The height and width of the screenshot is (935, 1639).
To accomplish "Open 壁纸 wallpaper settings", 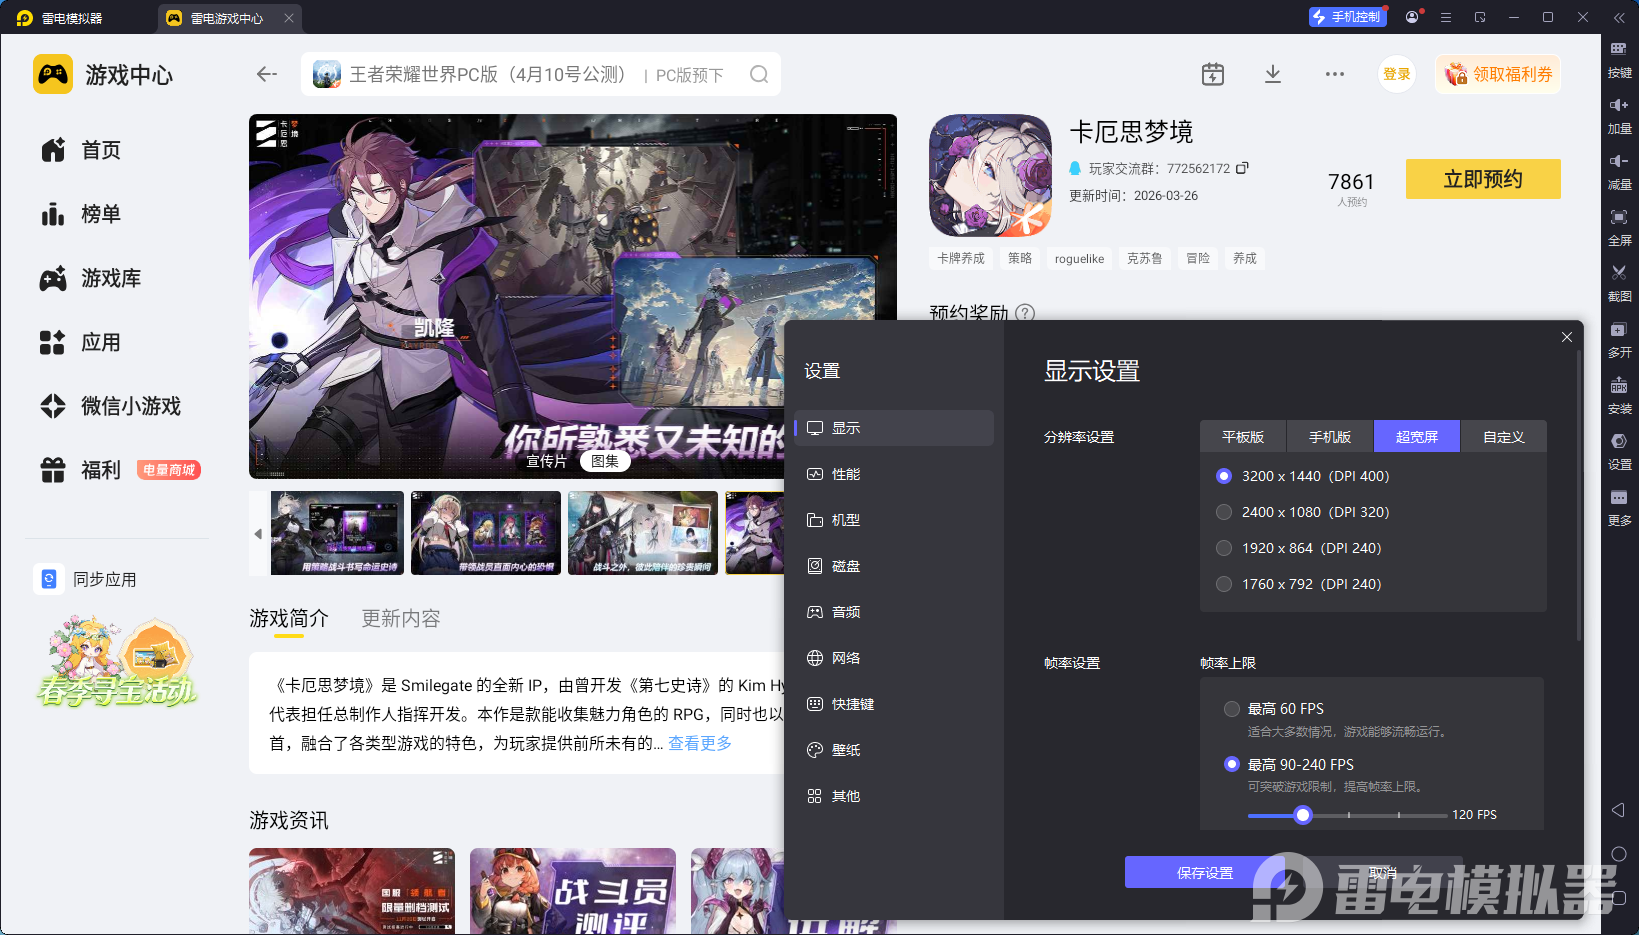I will tap(894, 750).
